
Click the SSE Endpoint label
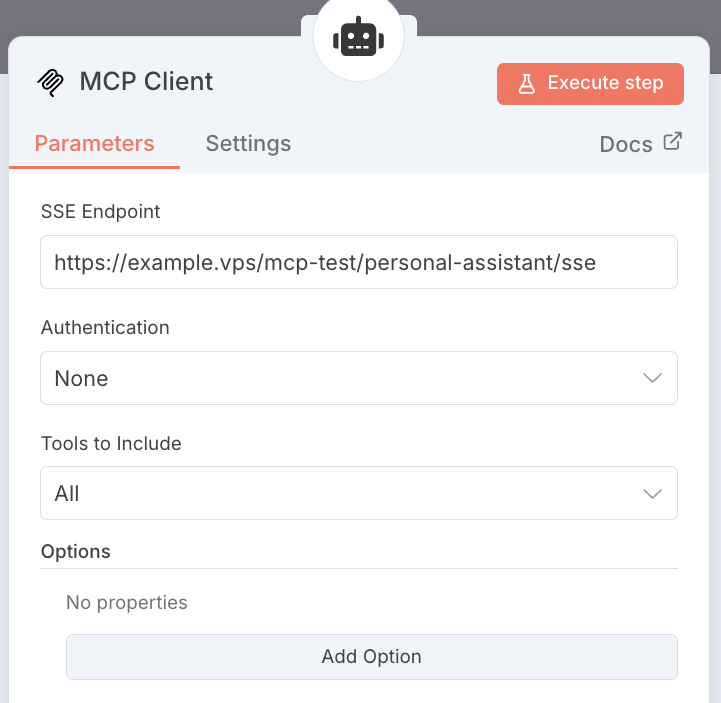click(100, 212)
